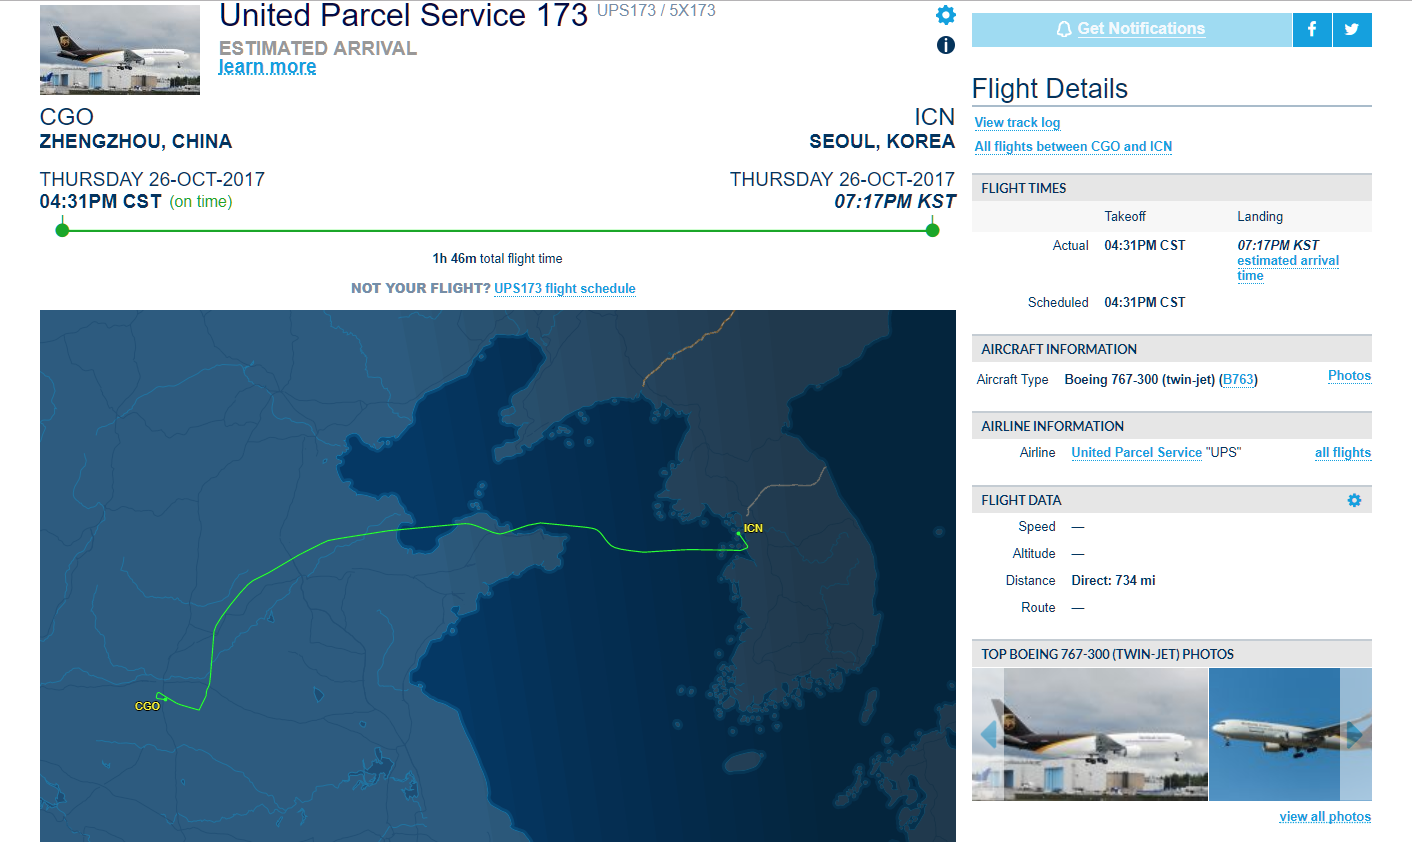Image resolution: width=1412 pixels, height=842 pixels.
Task: Open UPS173 flight schedule link
Action: [565, 288]
